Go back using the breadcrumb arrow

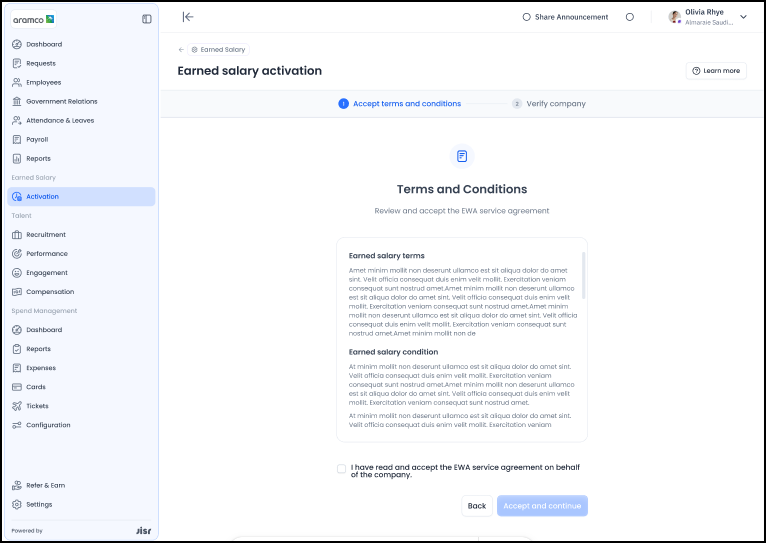pyautogui.click(x=181, y=49)
